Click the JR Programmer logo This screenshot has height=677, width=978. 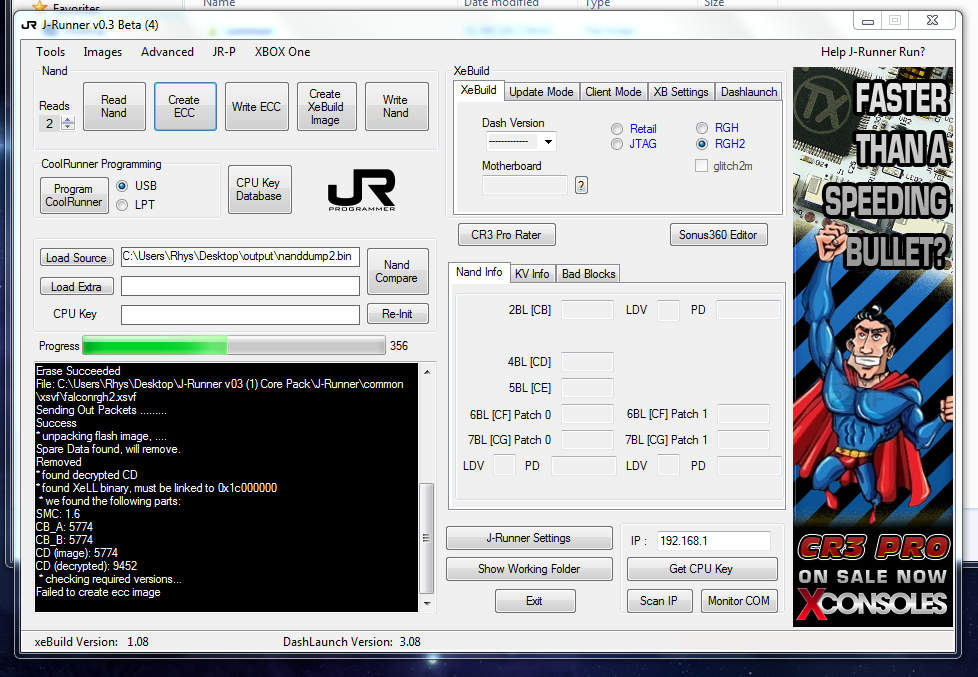pyautogui.click(x=361, y=190)
